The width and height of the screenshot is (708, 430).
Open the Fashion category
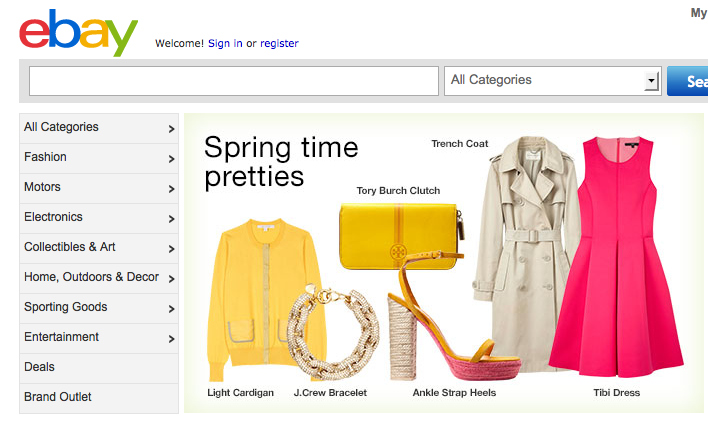click(x=99, y=159)
